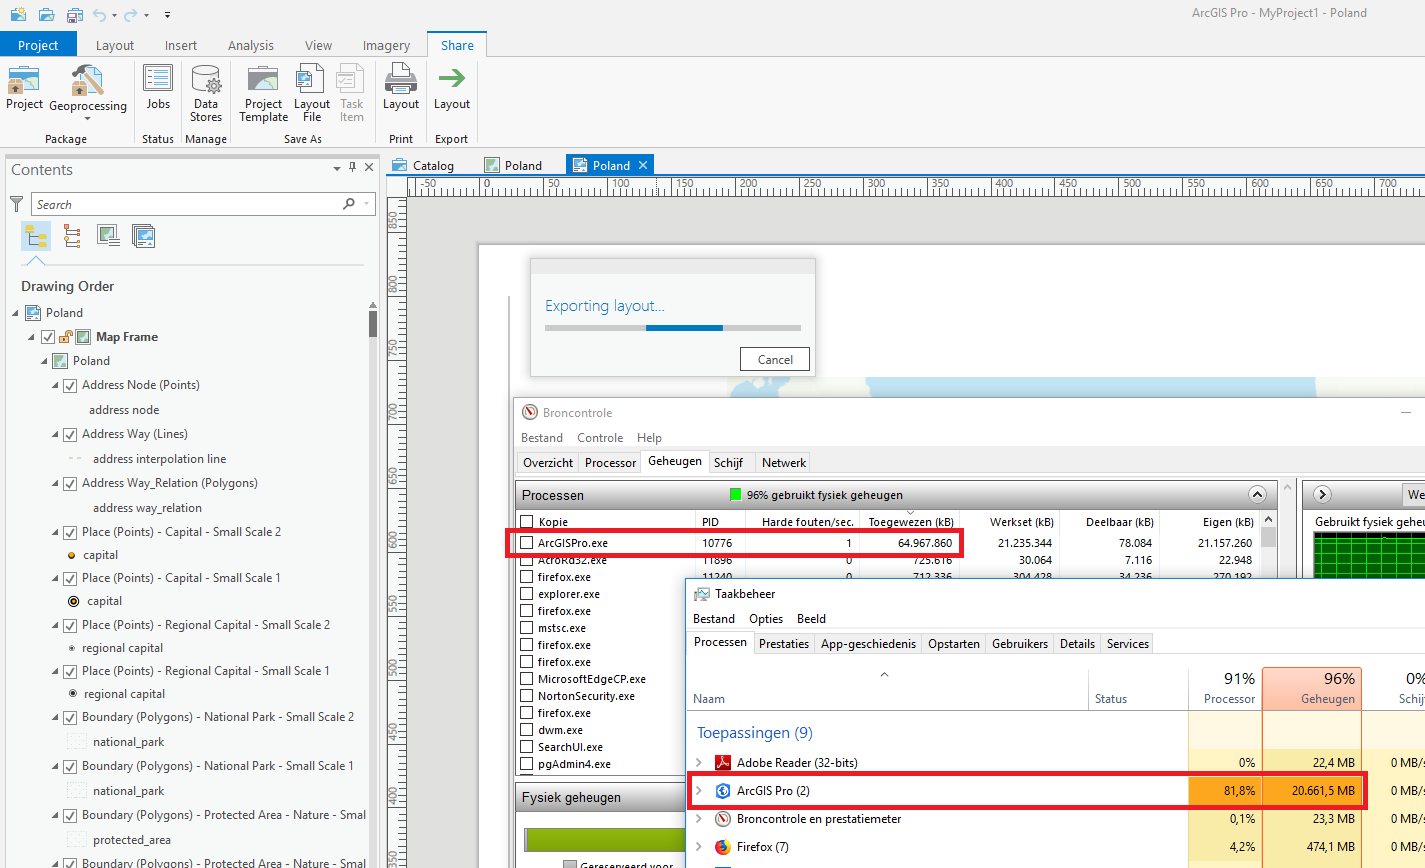Open the Jobs status button
1425x868 pixels.
coord(158,88)
